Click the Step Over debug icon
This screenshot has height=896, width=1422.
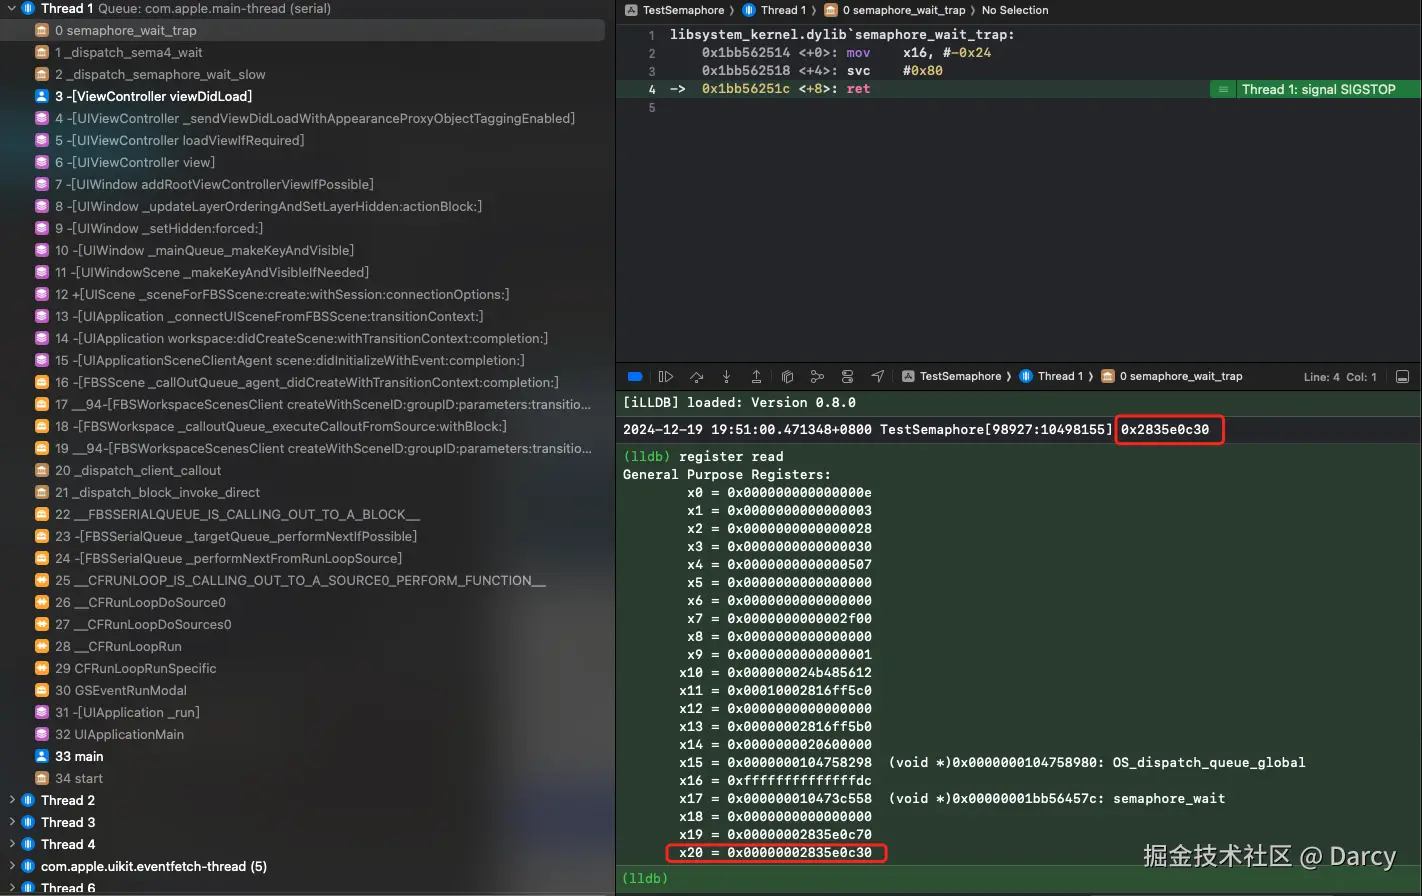(696, 377)
